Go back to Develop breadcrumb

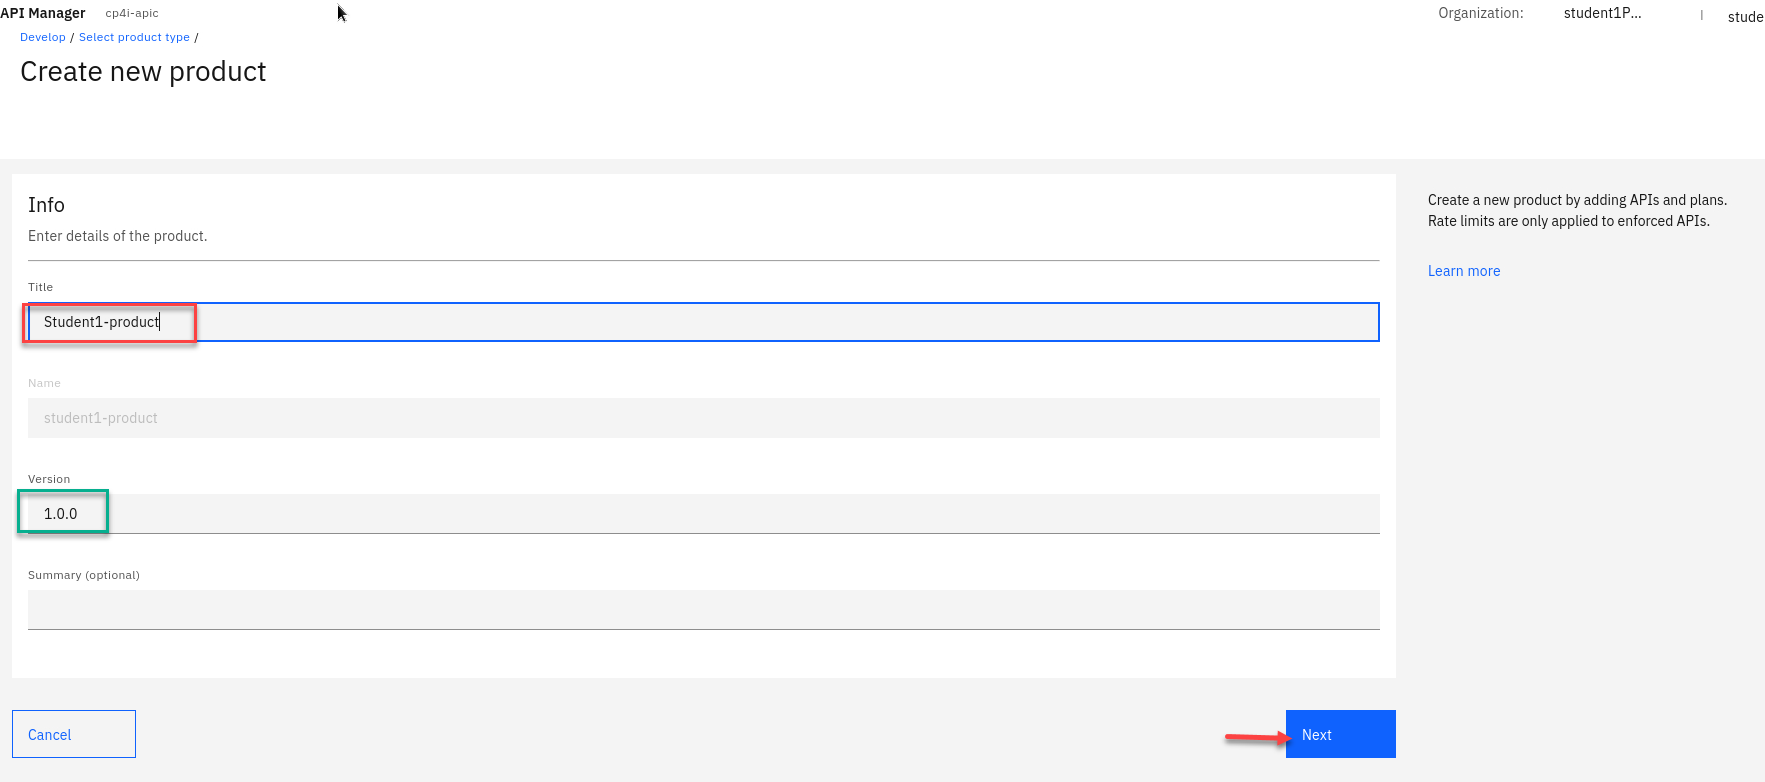[43, 37]
